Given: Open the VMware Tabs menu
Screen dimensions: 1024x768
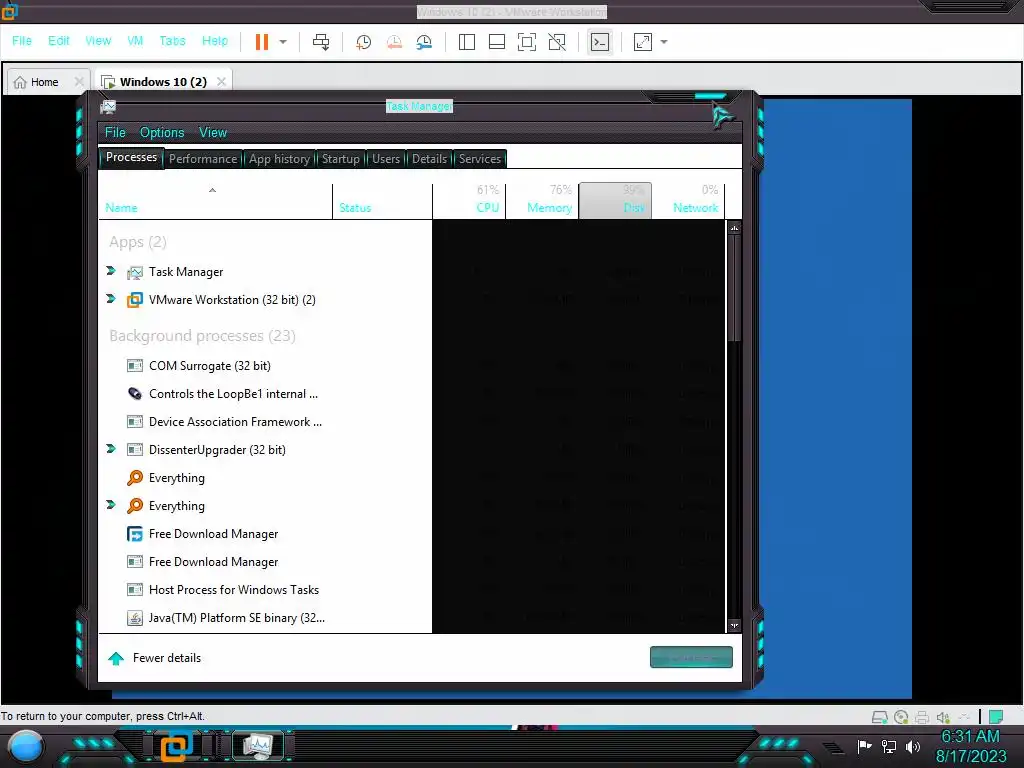Looking at the screenshot, I should coord(172,40).
